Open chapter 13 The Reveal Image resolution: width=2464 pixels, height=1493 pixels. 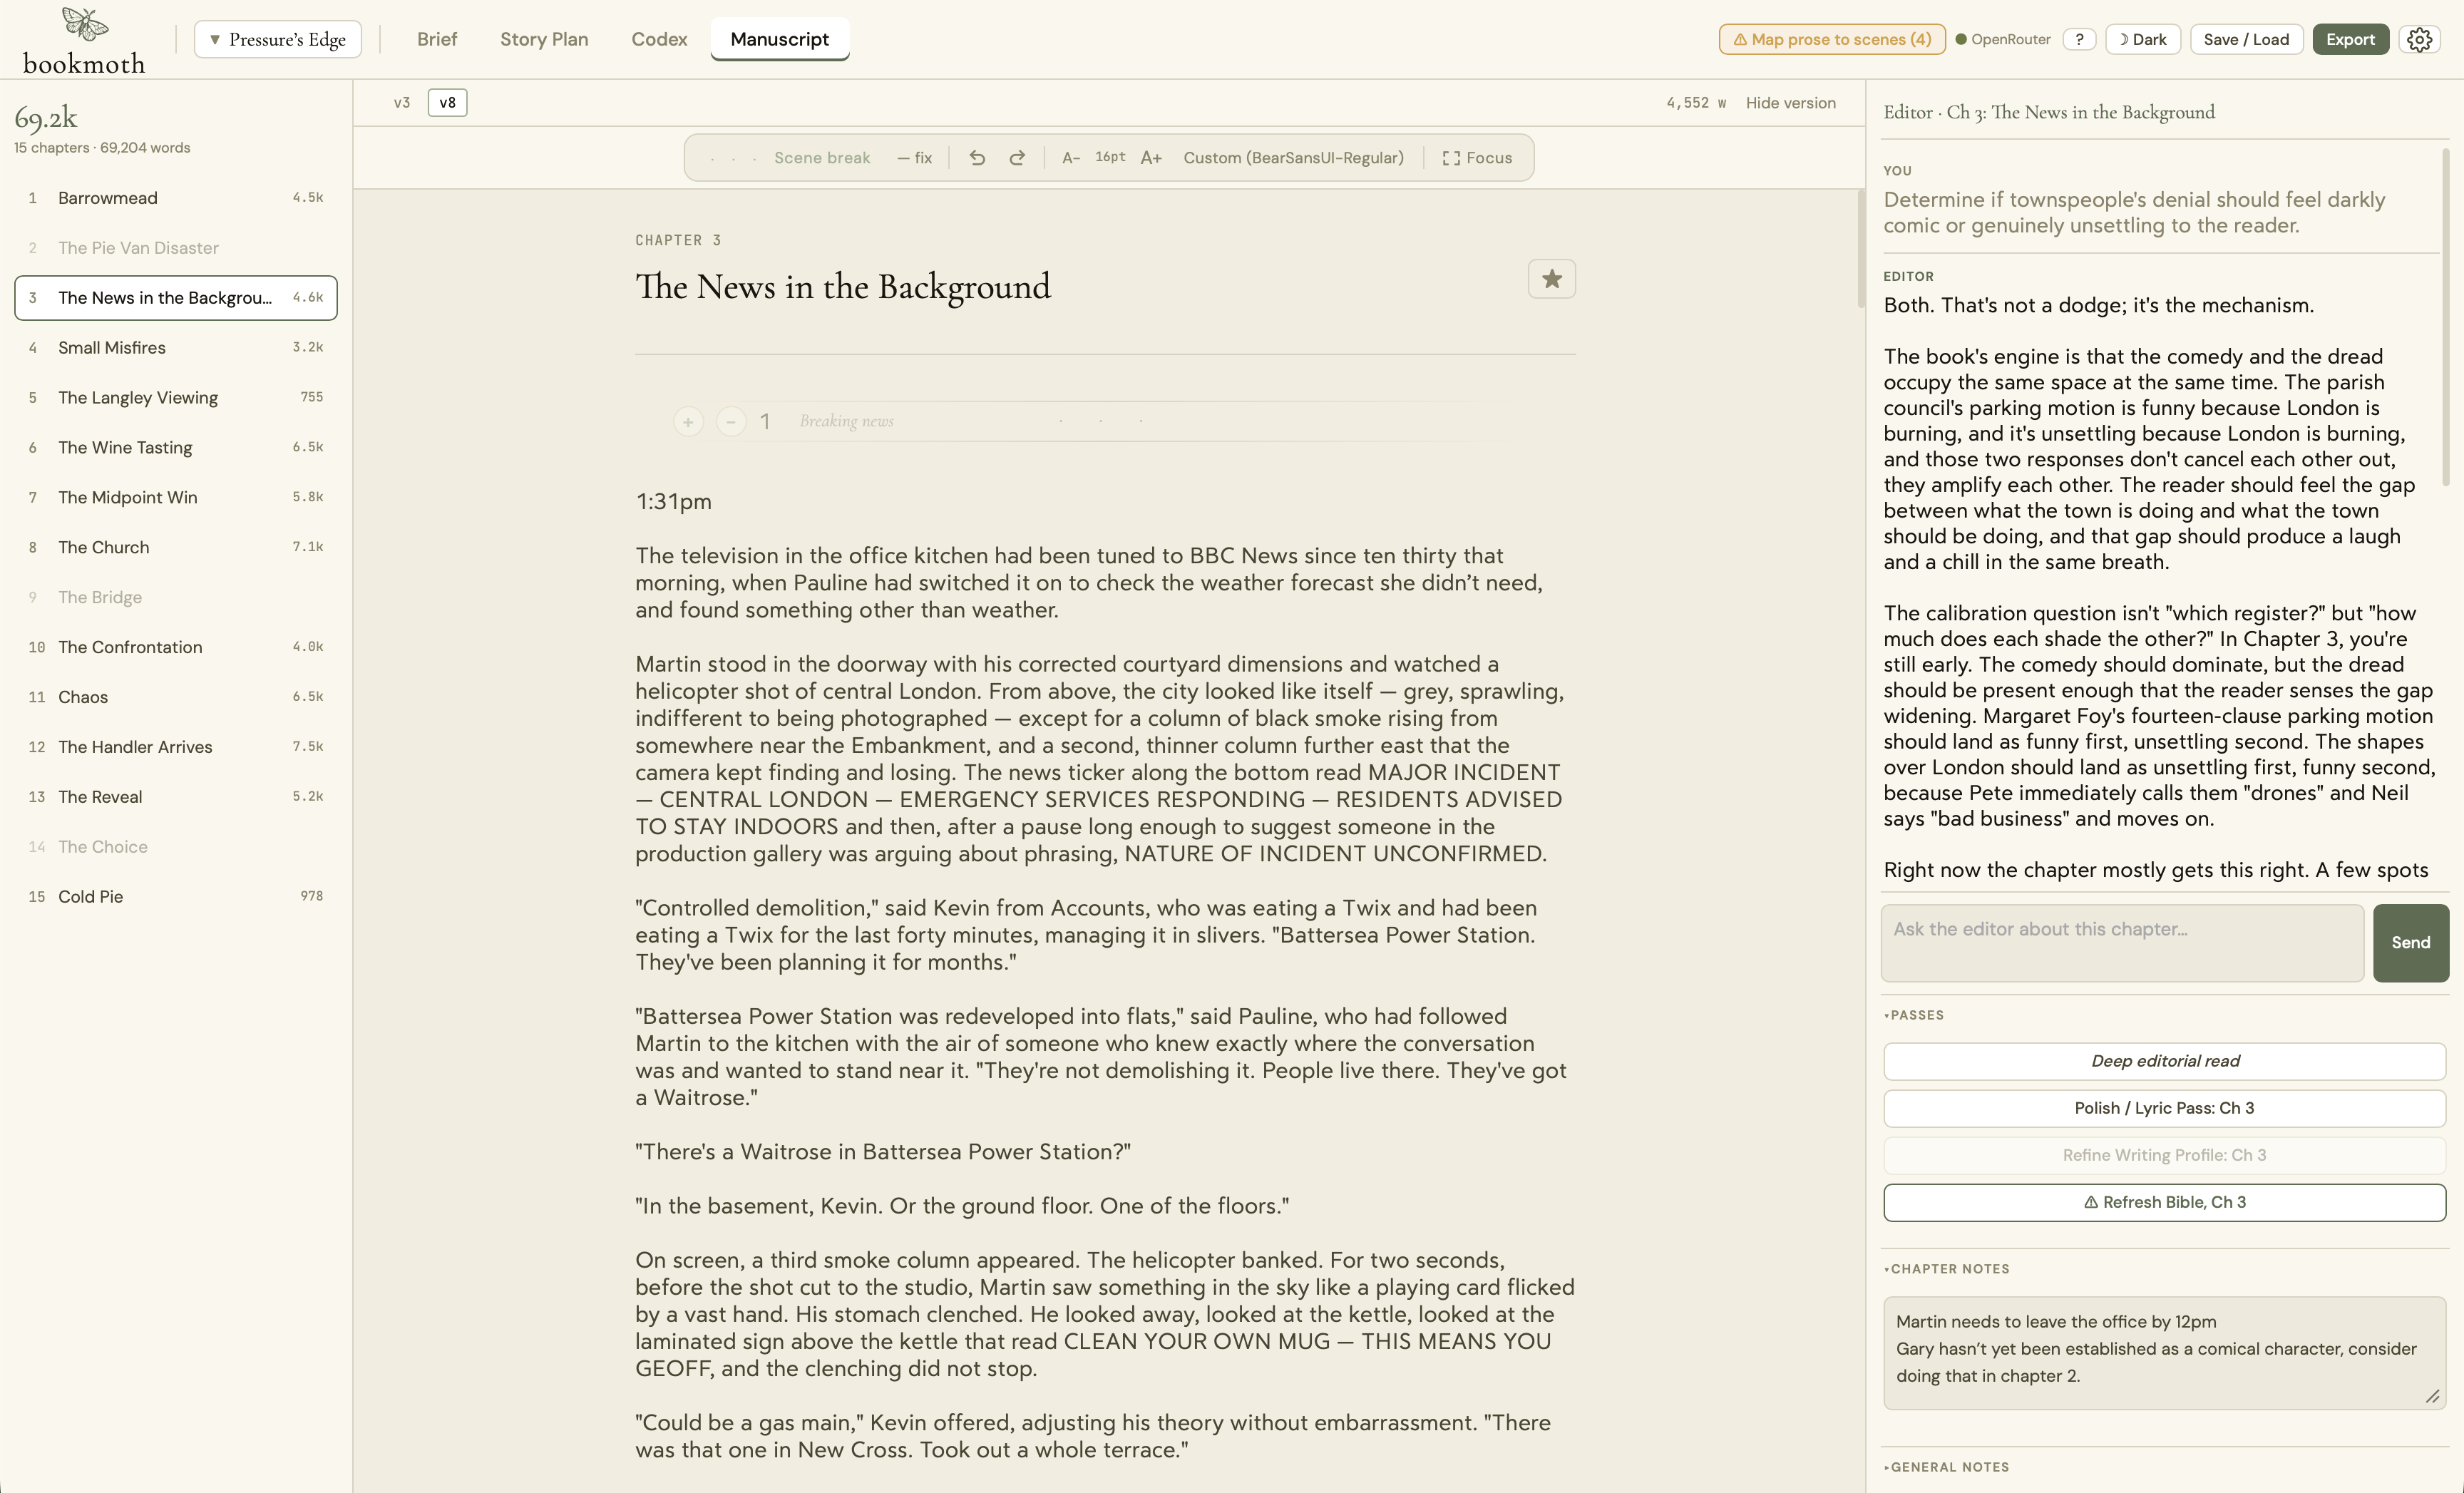click(176, 797)
